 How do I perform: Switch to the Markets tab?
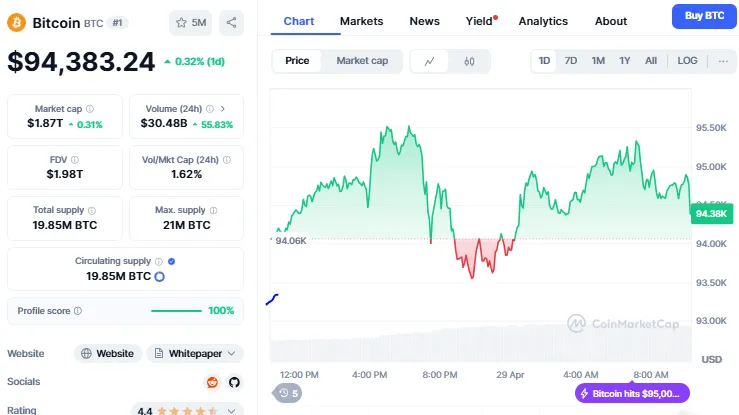tap(361, 21)
